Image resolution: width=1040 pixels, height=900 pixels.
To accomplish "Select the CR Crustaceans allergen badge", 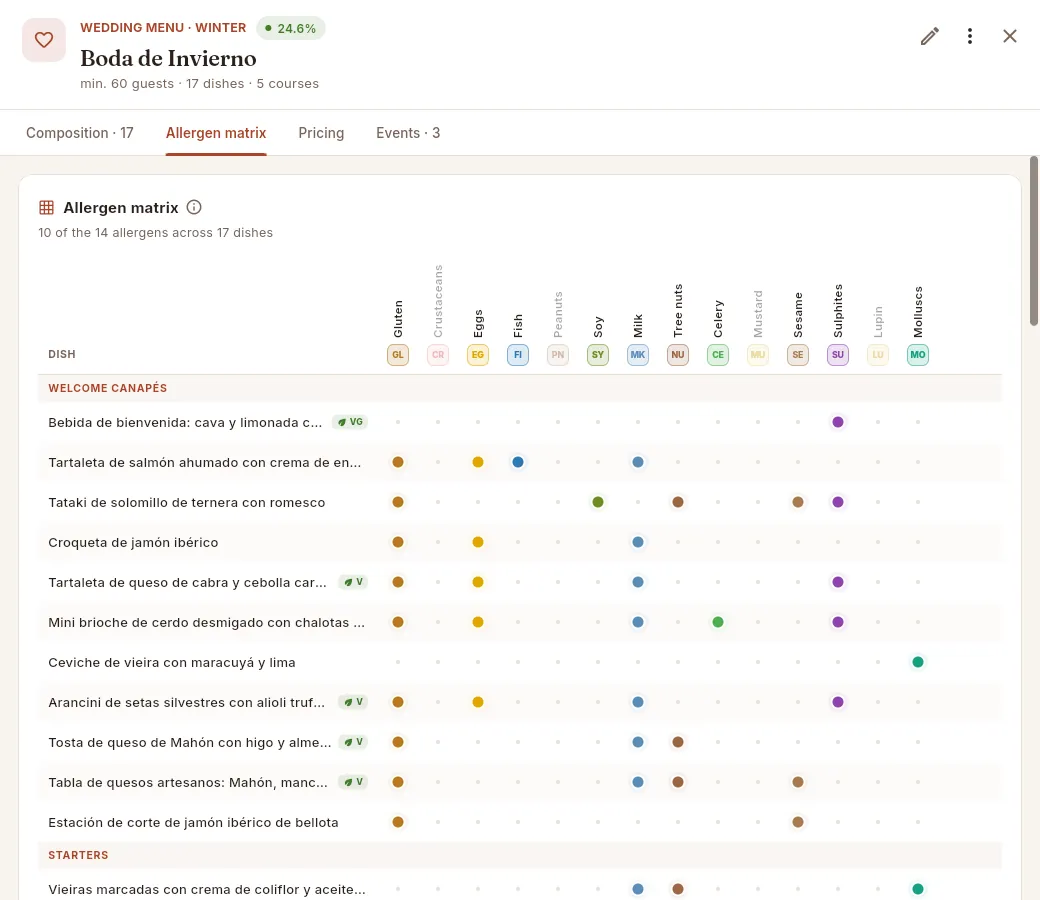I will pos(438,355).
